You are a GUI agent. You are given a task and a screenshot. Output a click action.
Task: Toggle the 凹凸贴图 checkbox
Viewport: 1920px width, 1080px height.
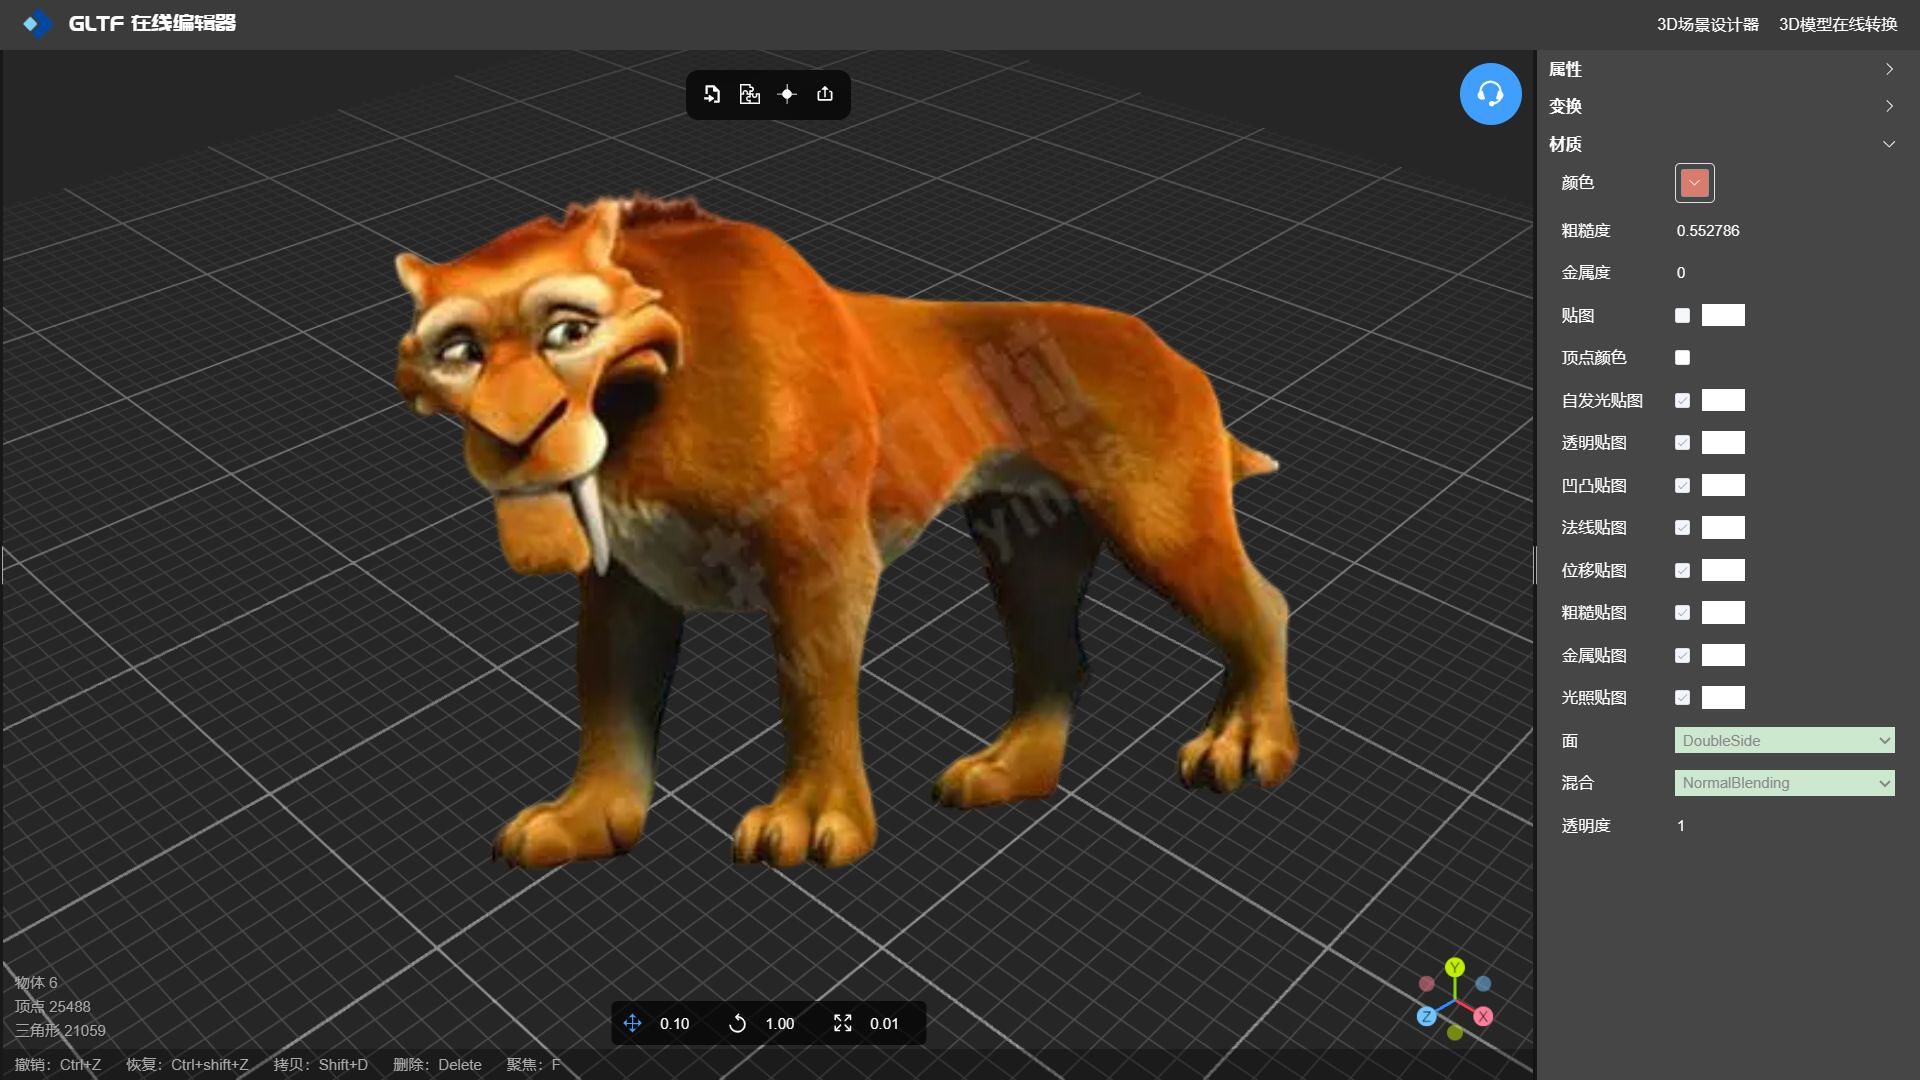point(1682,485)
